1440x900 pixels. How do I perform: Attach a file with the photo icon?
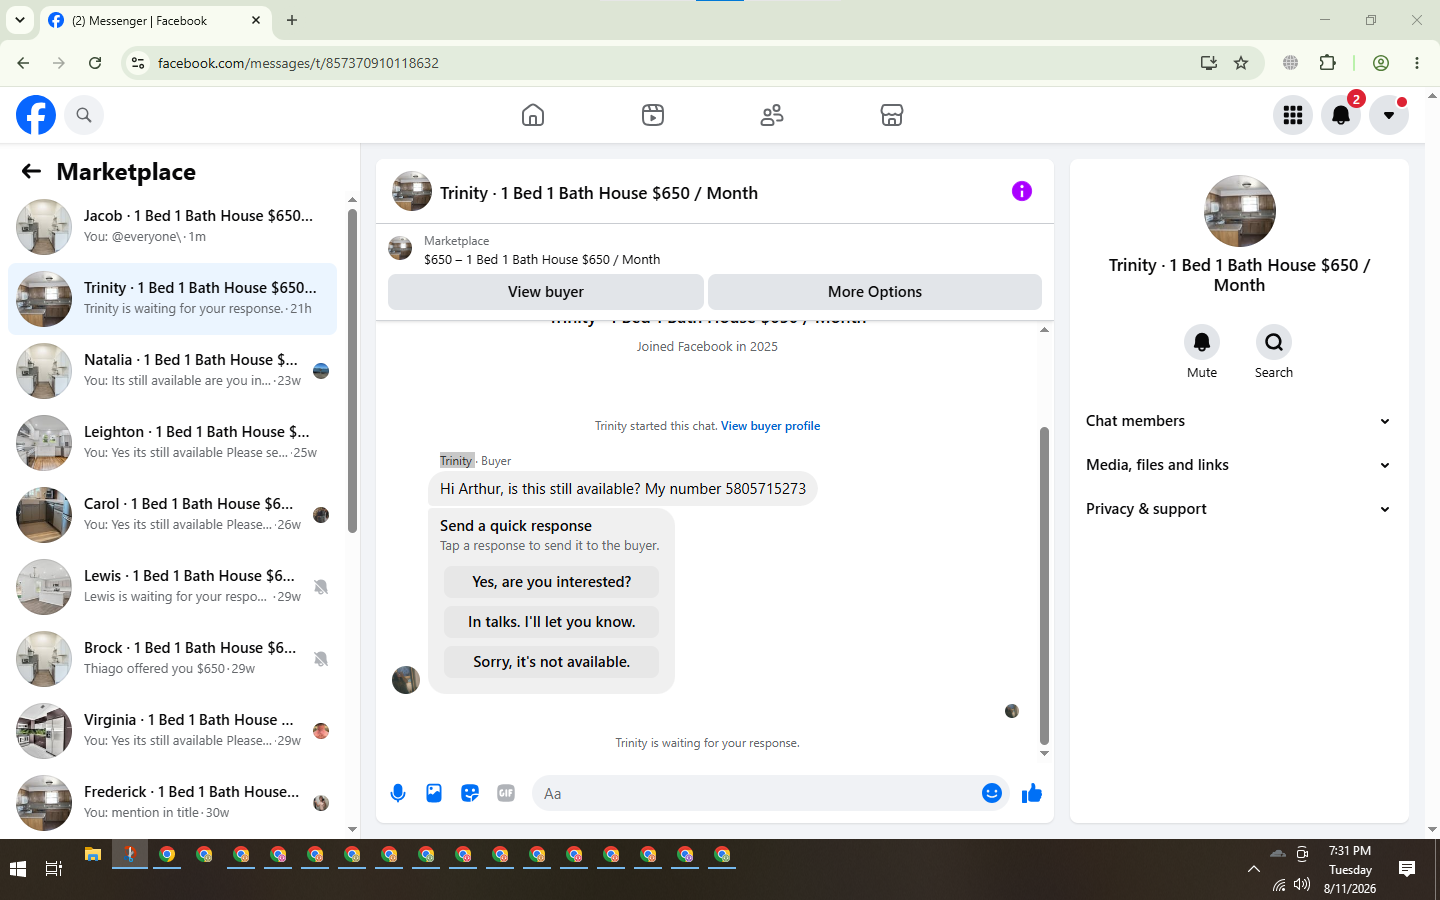point(434,793)
